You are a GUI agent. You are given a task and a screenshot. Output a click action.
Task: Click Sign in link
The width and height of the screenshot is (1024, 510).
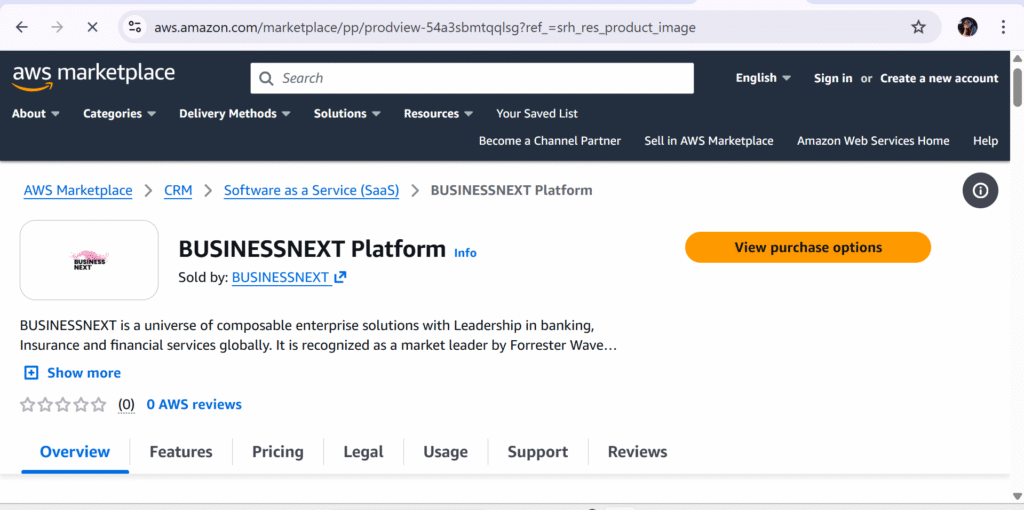pyautogui.click(x=833, y=78)
